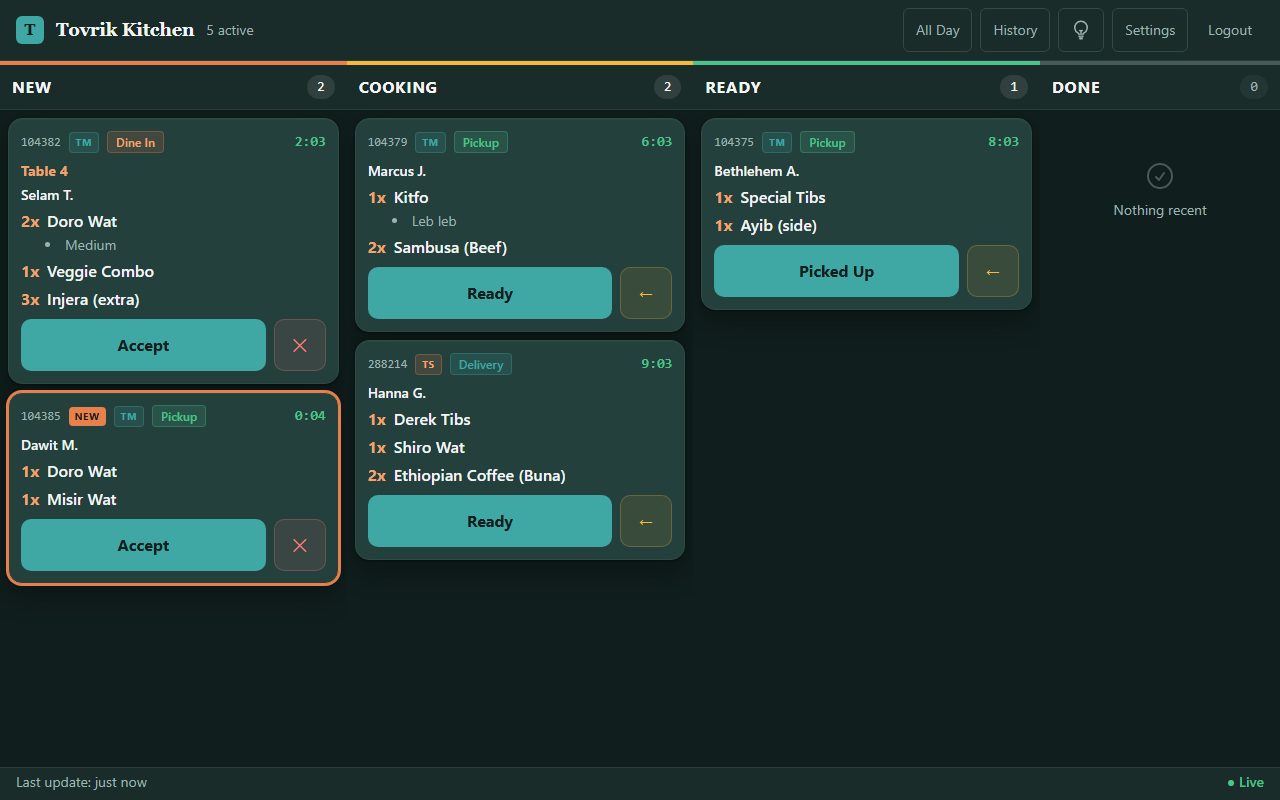Click the Injera (extra) item
The width and height of the screenshot is (1280, 800).
pos(93,299)
